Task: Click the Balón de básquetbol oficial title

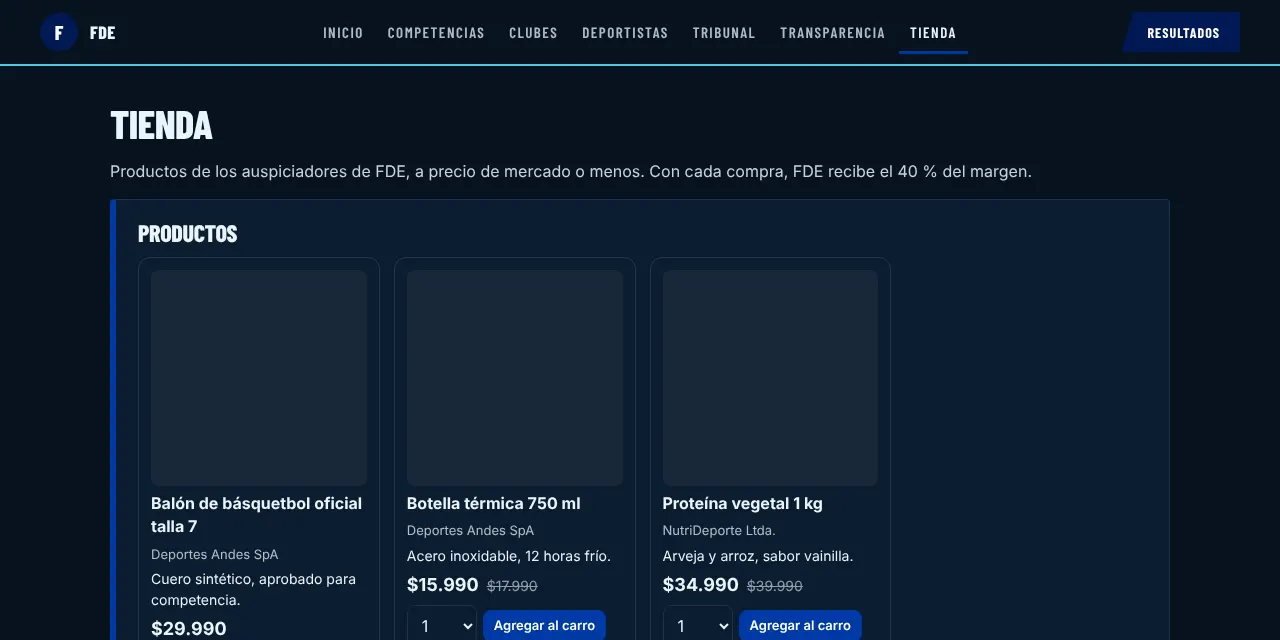Action: tap(256, 515)
